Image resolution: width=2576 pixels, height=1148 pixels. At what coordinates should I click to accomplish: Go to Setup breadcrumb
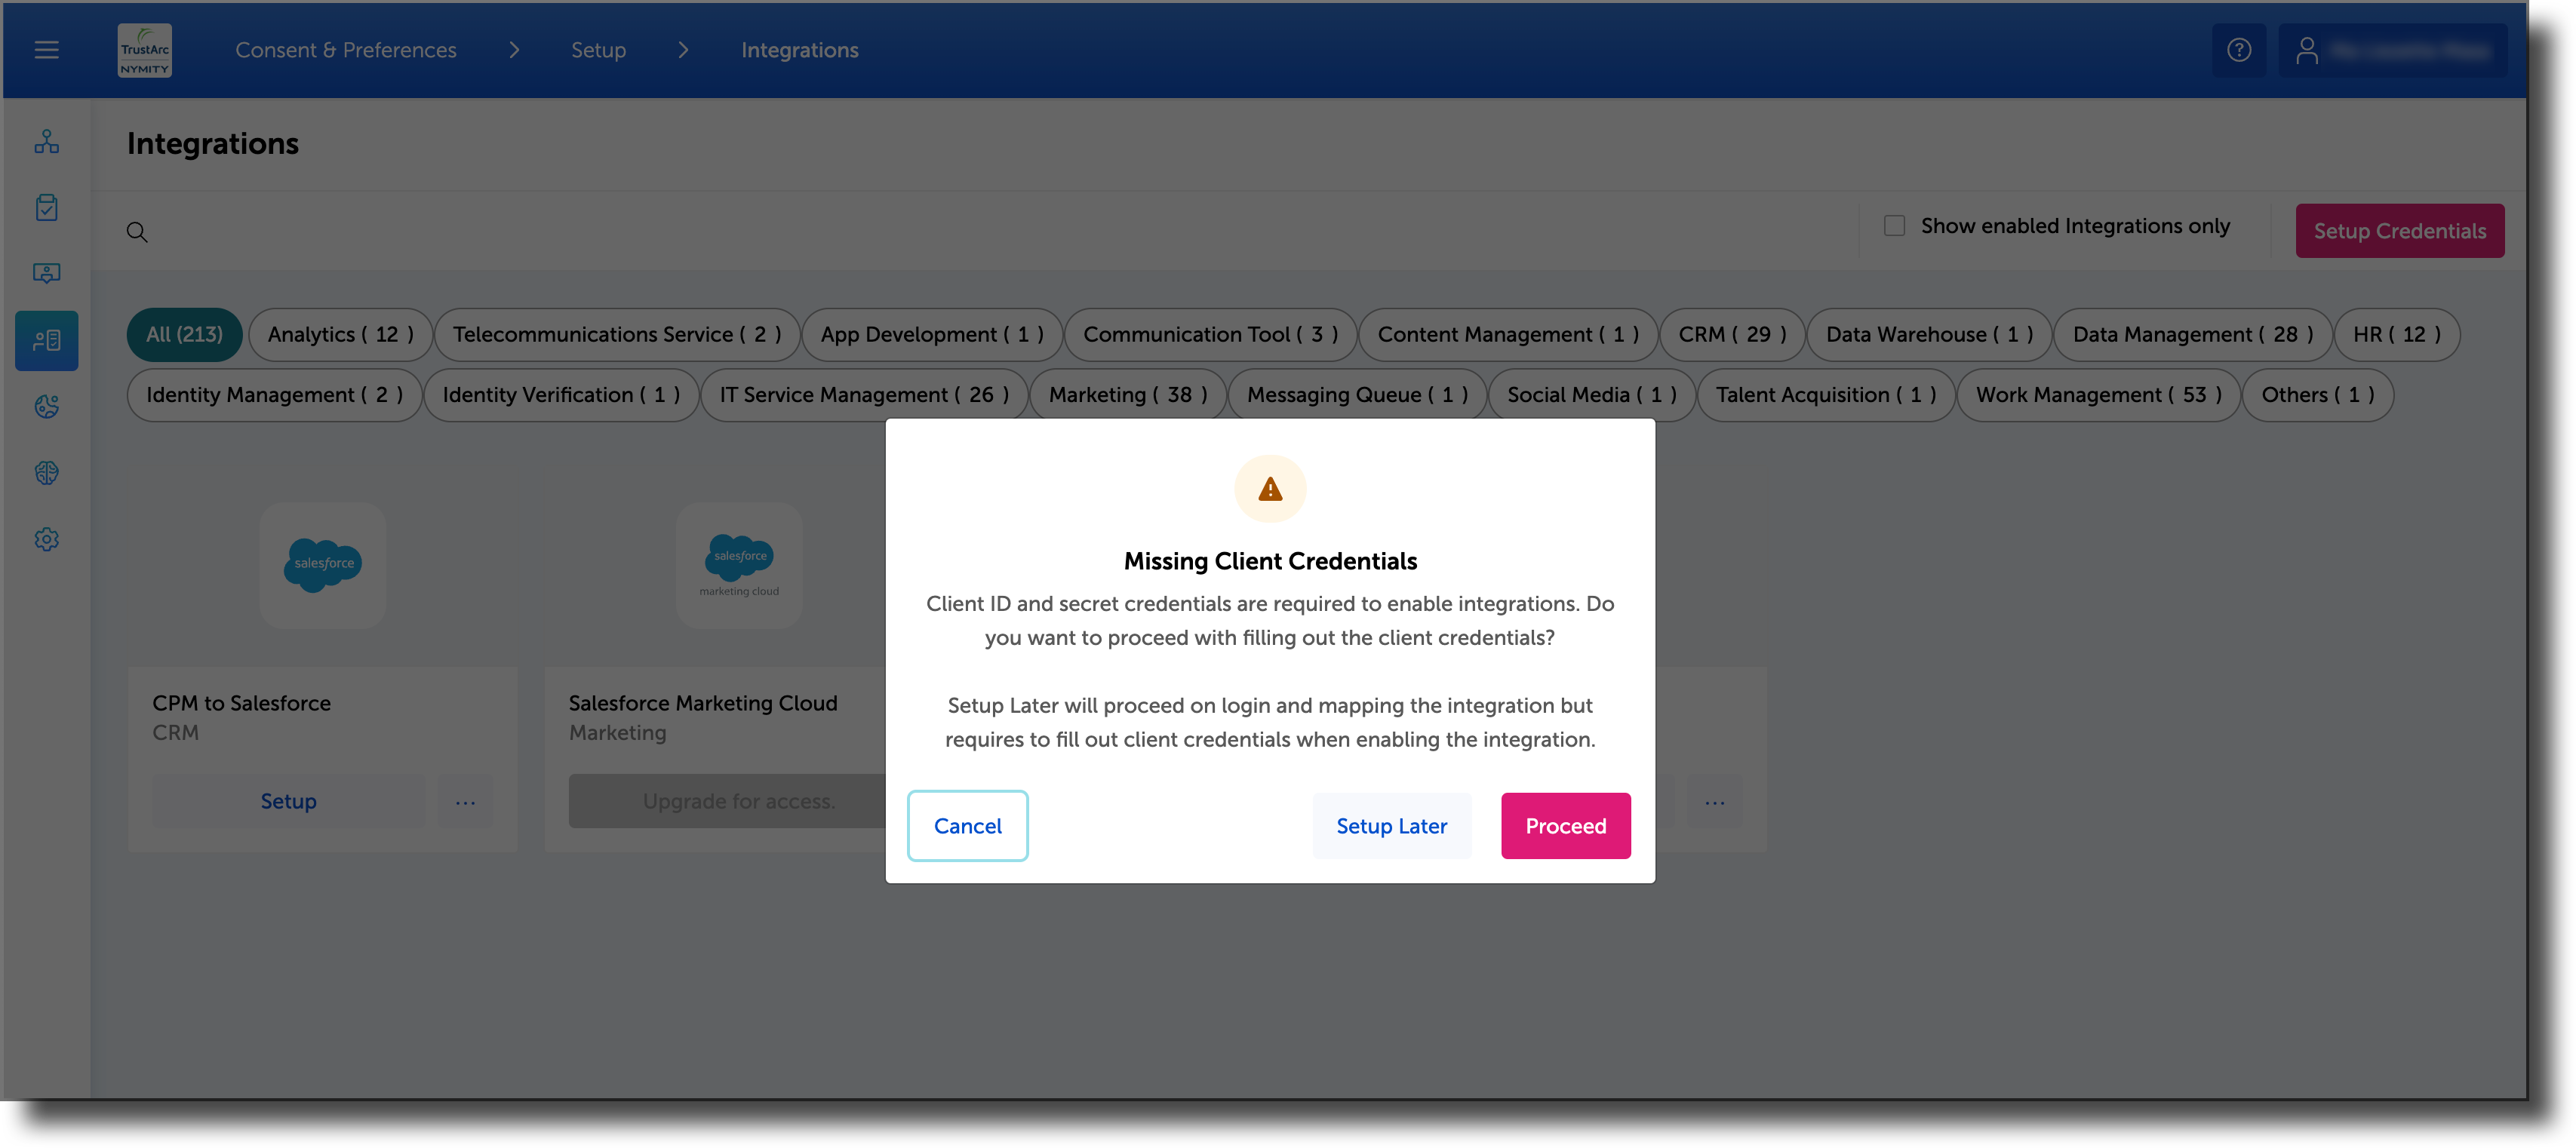[x=598, y=50]
